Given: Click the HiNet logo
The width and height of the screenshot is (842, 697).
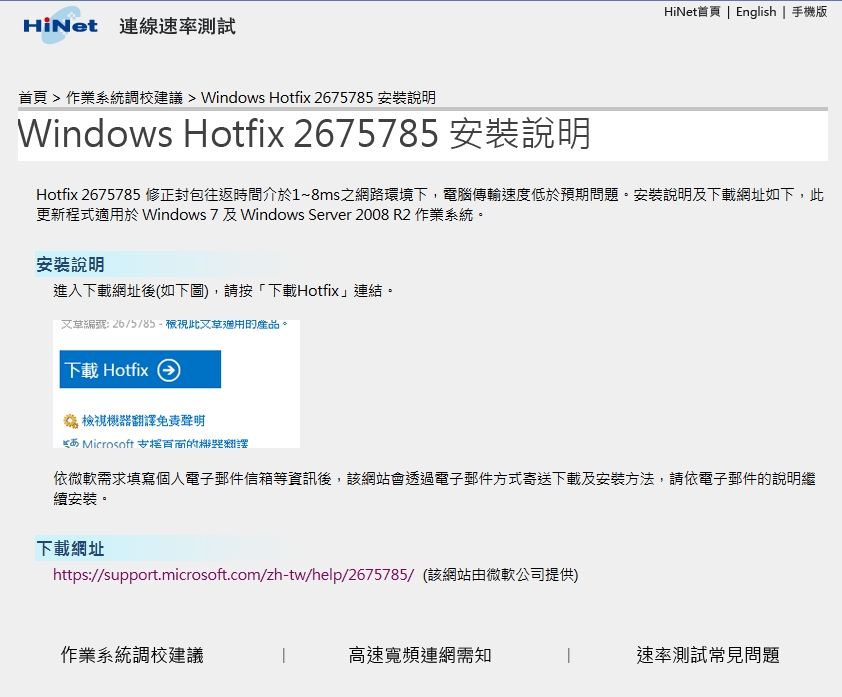Looking at the screenshot, I should point(60,25).
